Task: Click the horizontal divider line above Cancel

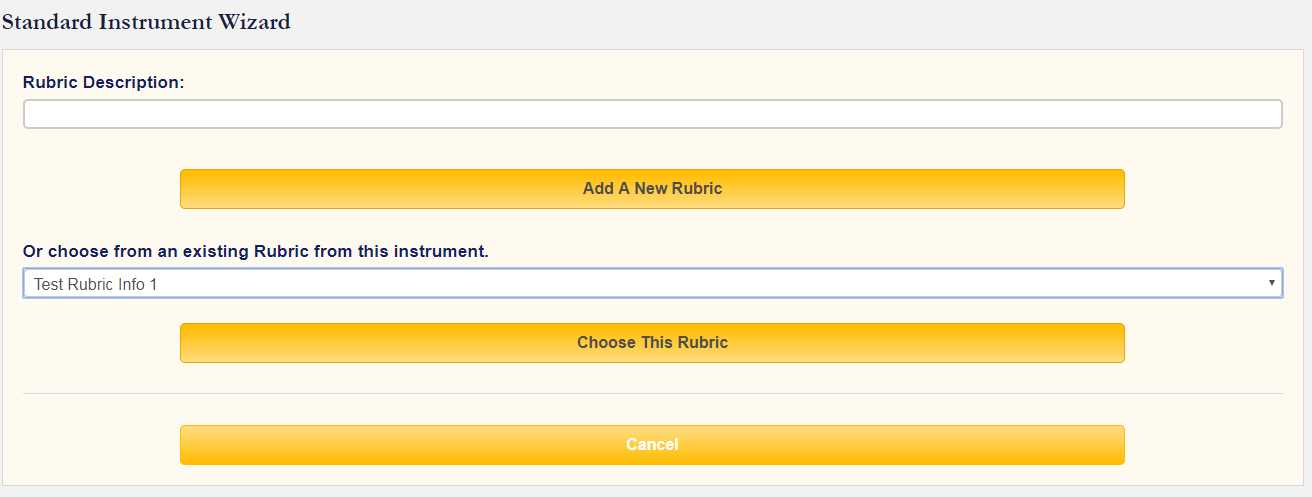Action: 652,393
